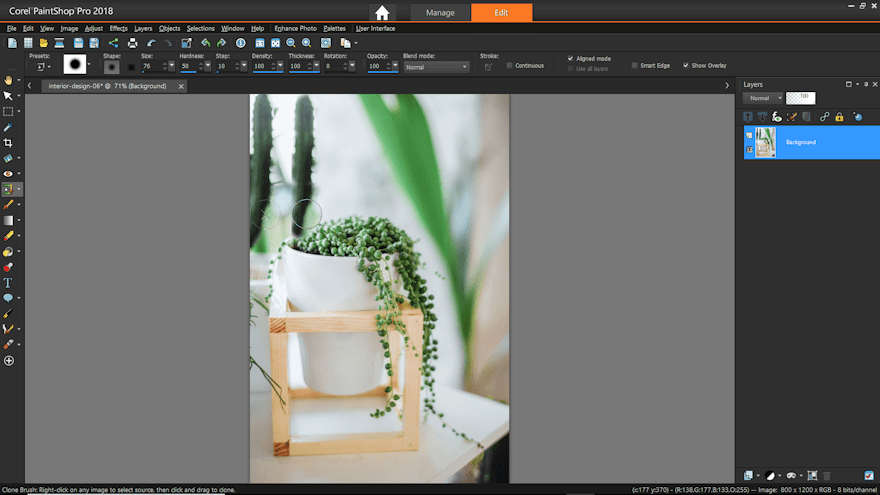
Task: Toggle the Show Overlay checkbox
Action: [686, 66]
